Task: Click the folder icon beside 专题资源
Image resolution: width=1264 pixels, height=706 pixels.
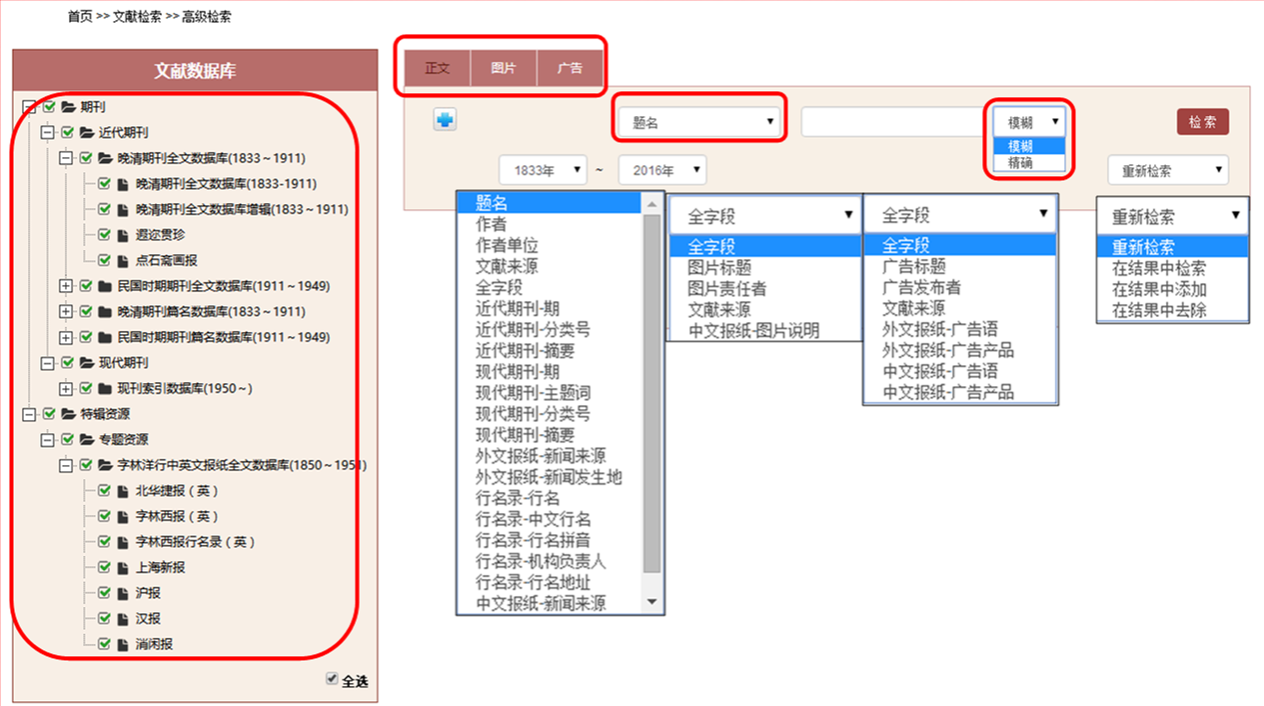Action: [87, 440]
